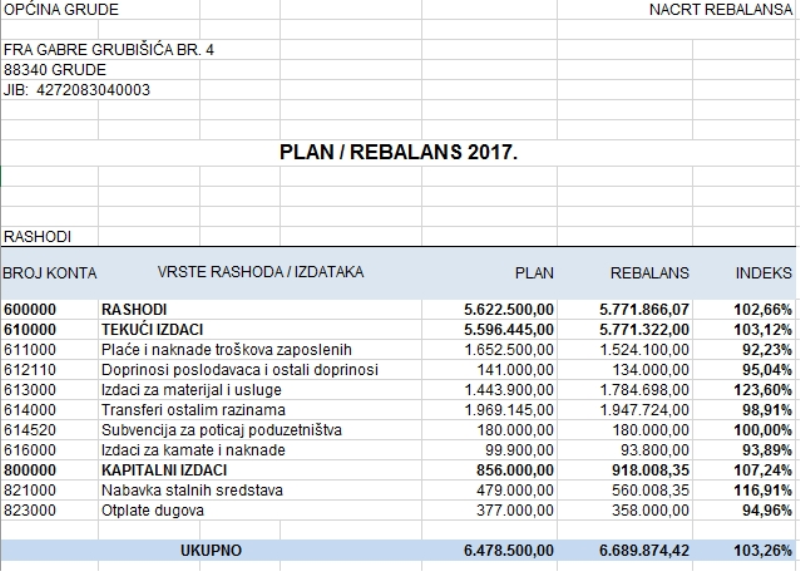800x571 pixels.
Task: Select account number 800000
Action: tap(30, 470)
